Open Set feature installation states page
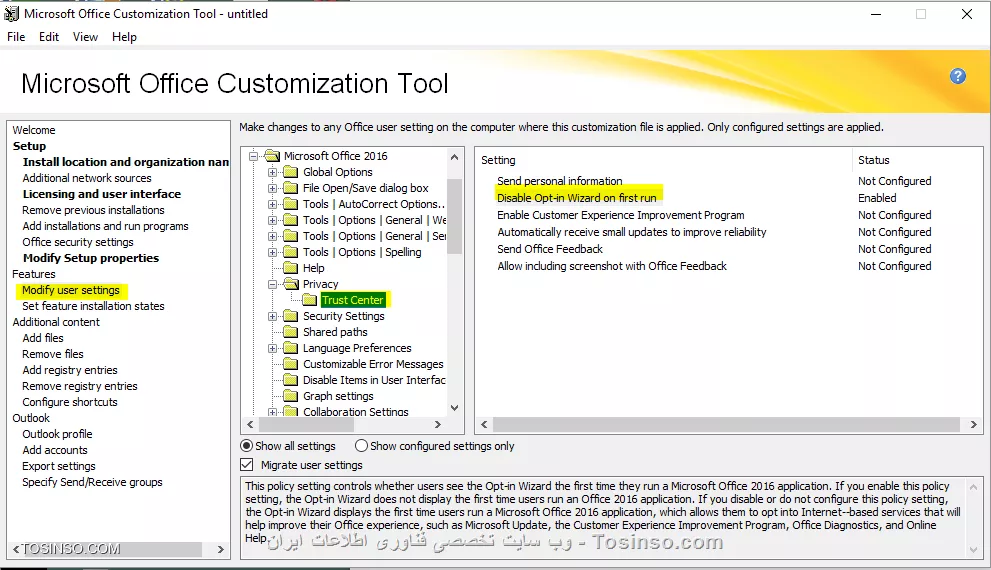The height and width of the screenshot is (570, 991). click(x=93, y=306)
